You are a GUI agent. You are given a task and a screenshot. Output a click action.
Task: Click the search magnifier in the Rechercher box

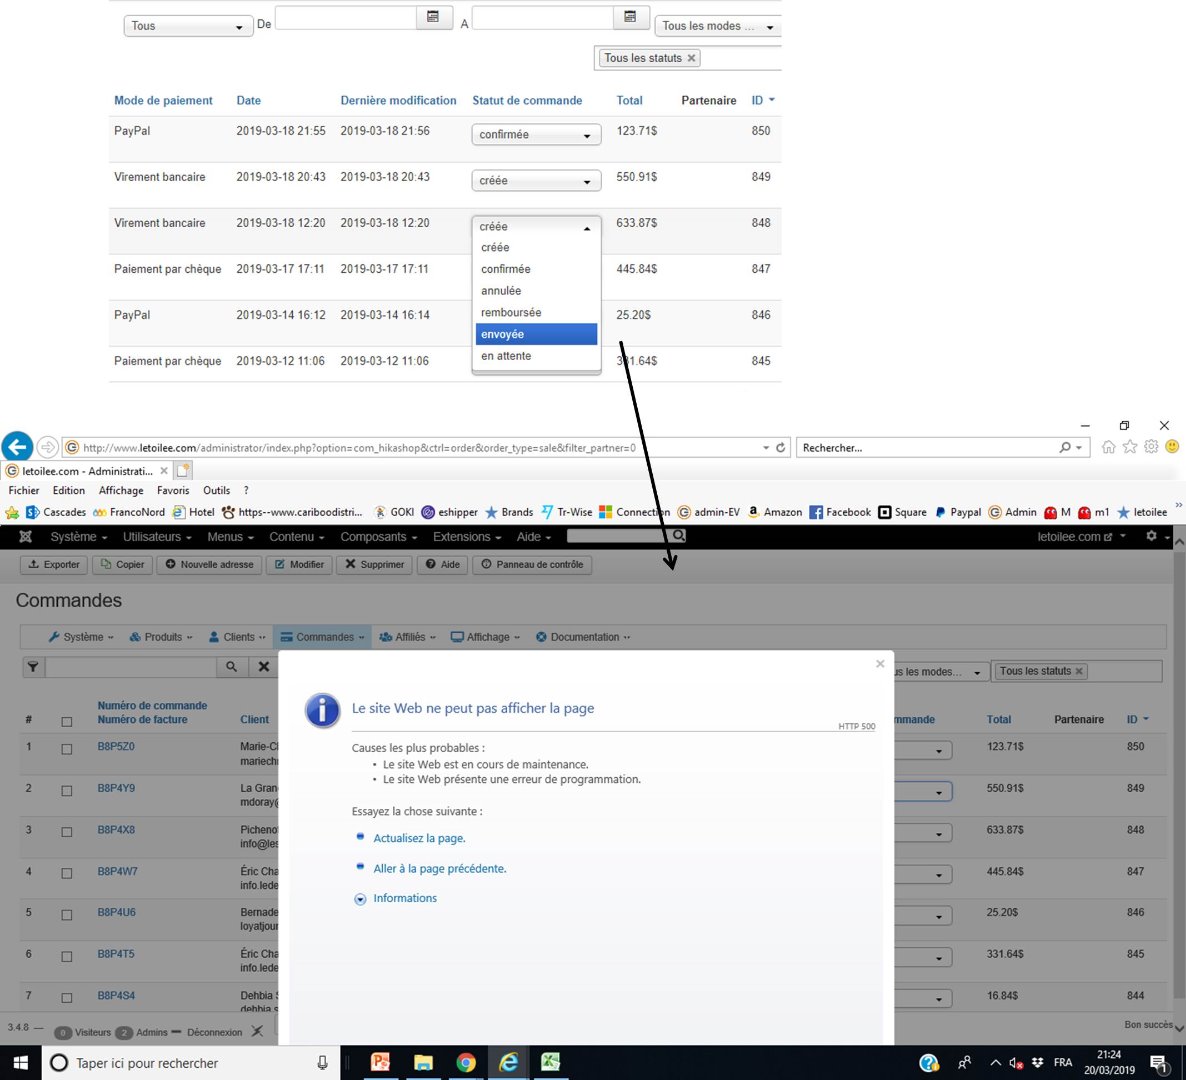[x=1065, y=448]
